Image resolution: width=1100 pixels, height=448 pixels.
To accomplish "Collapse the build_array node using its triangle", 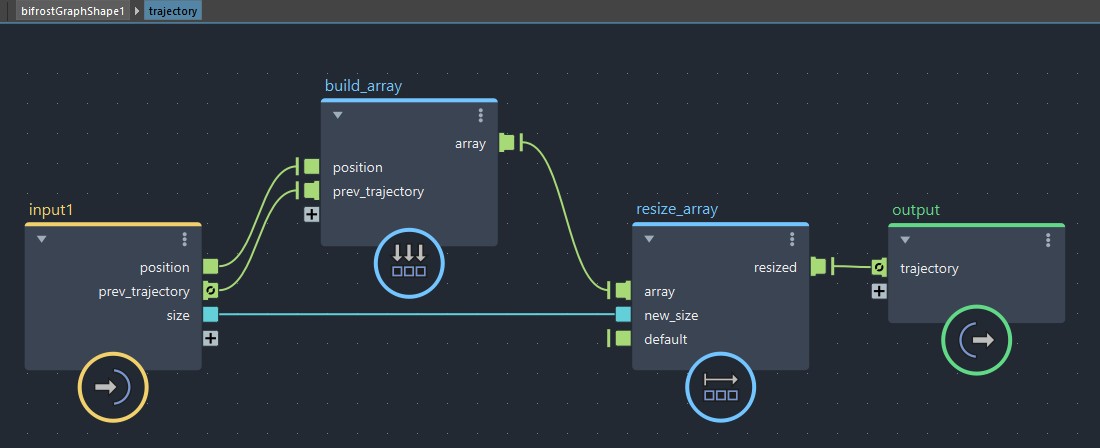I will pyautogui.click(x=338, y=116).
